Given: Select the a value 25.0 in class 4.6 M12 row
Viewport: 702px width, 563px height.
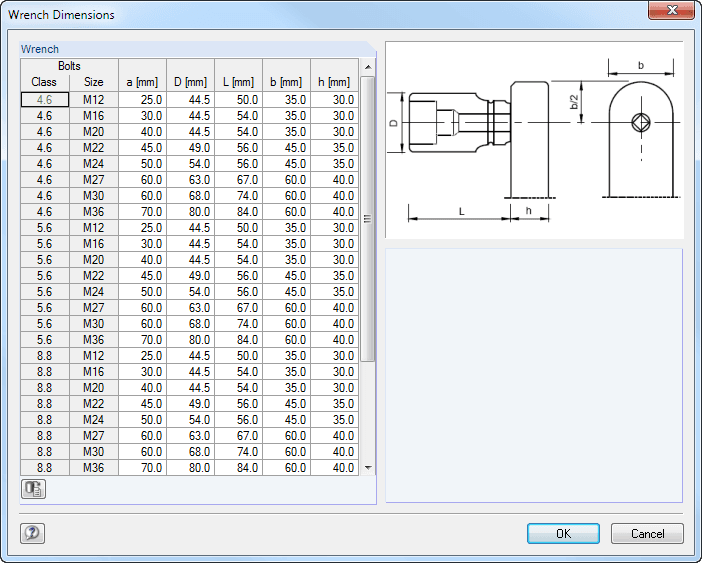Looking at the screenshot, I should coord(142,99).
